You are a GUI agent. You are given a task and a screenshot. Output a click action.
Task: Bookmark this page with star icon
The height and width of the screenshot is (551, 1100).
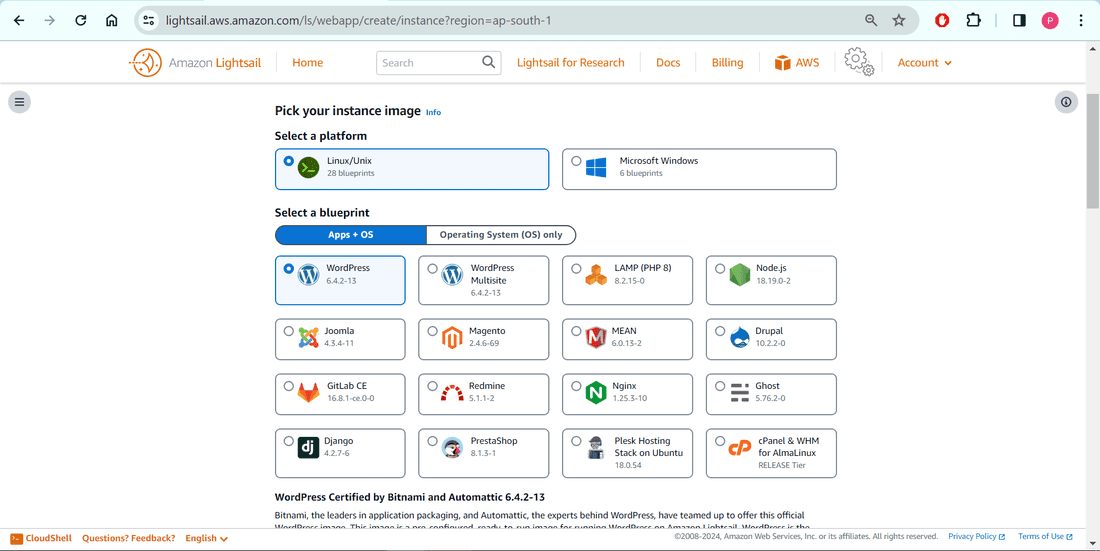click(899, 20)
